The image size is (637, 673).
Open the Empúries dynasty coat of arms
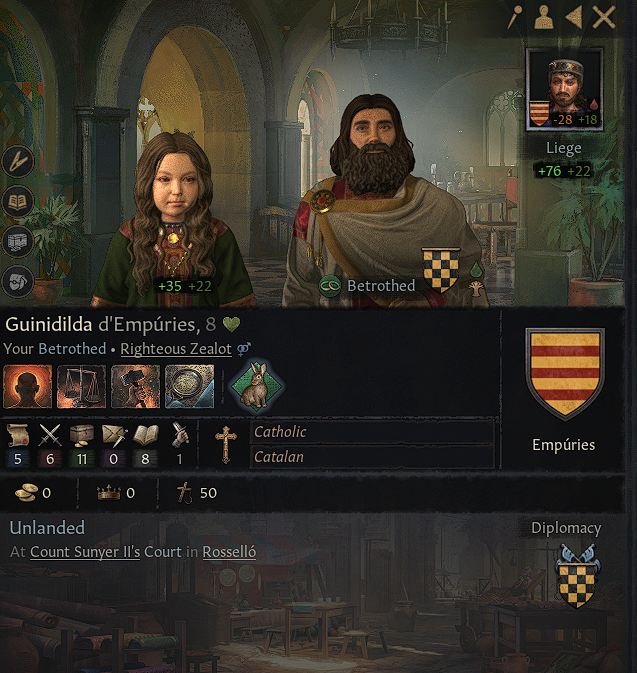[565, 374]
